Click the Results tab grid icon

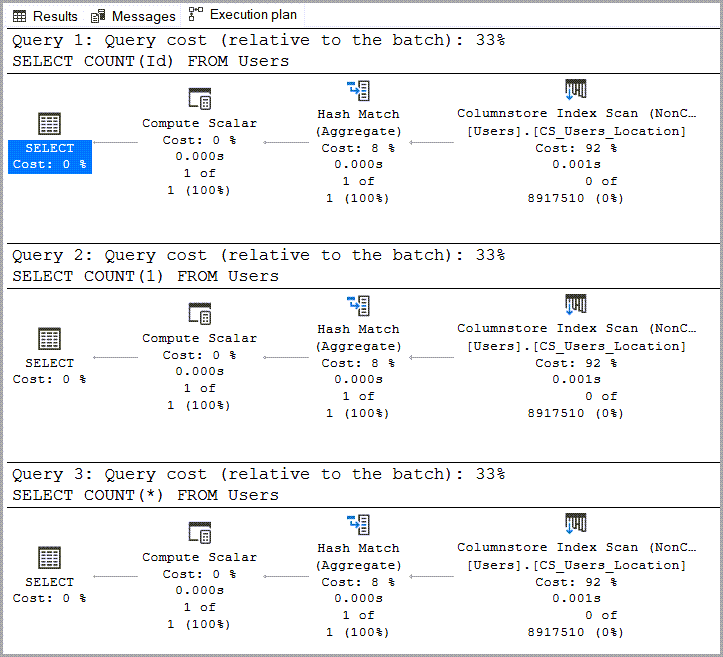point(19,17)
